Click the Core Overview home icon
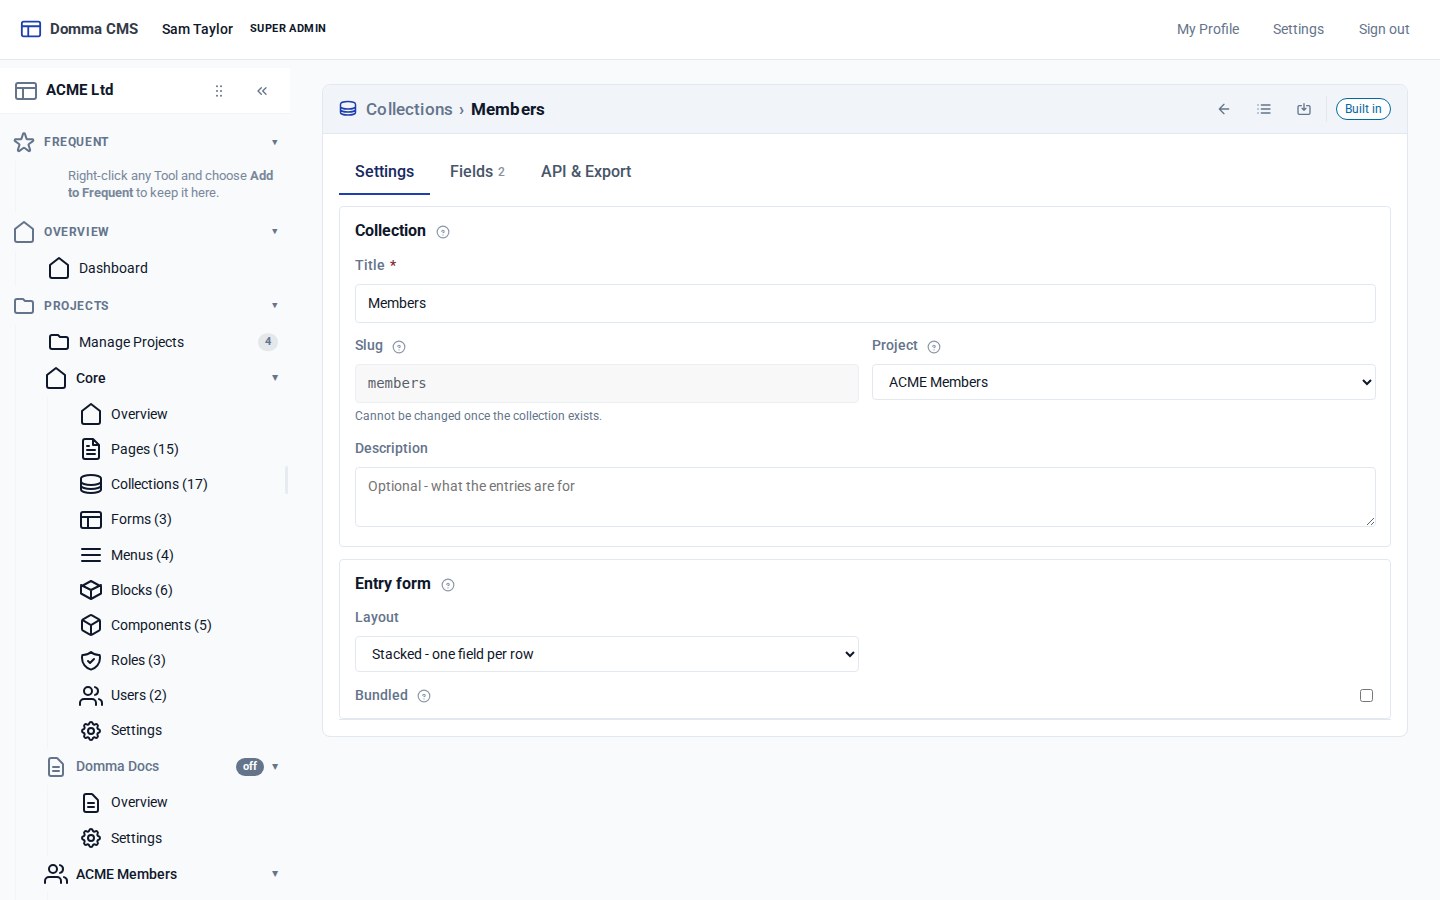The image size is (1440, 900). [91, 414]
